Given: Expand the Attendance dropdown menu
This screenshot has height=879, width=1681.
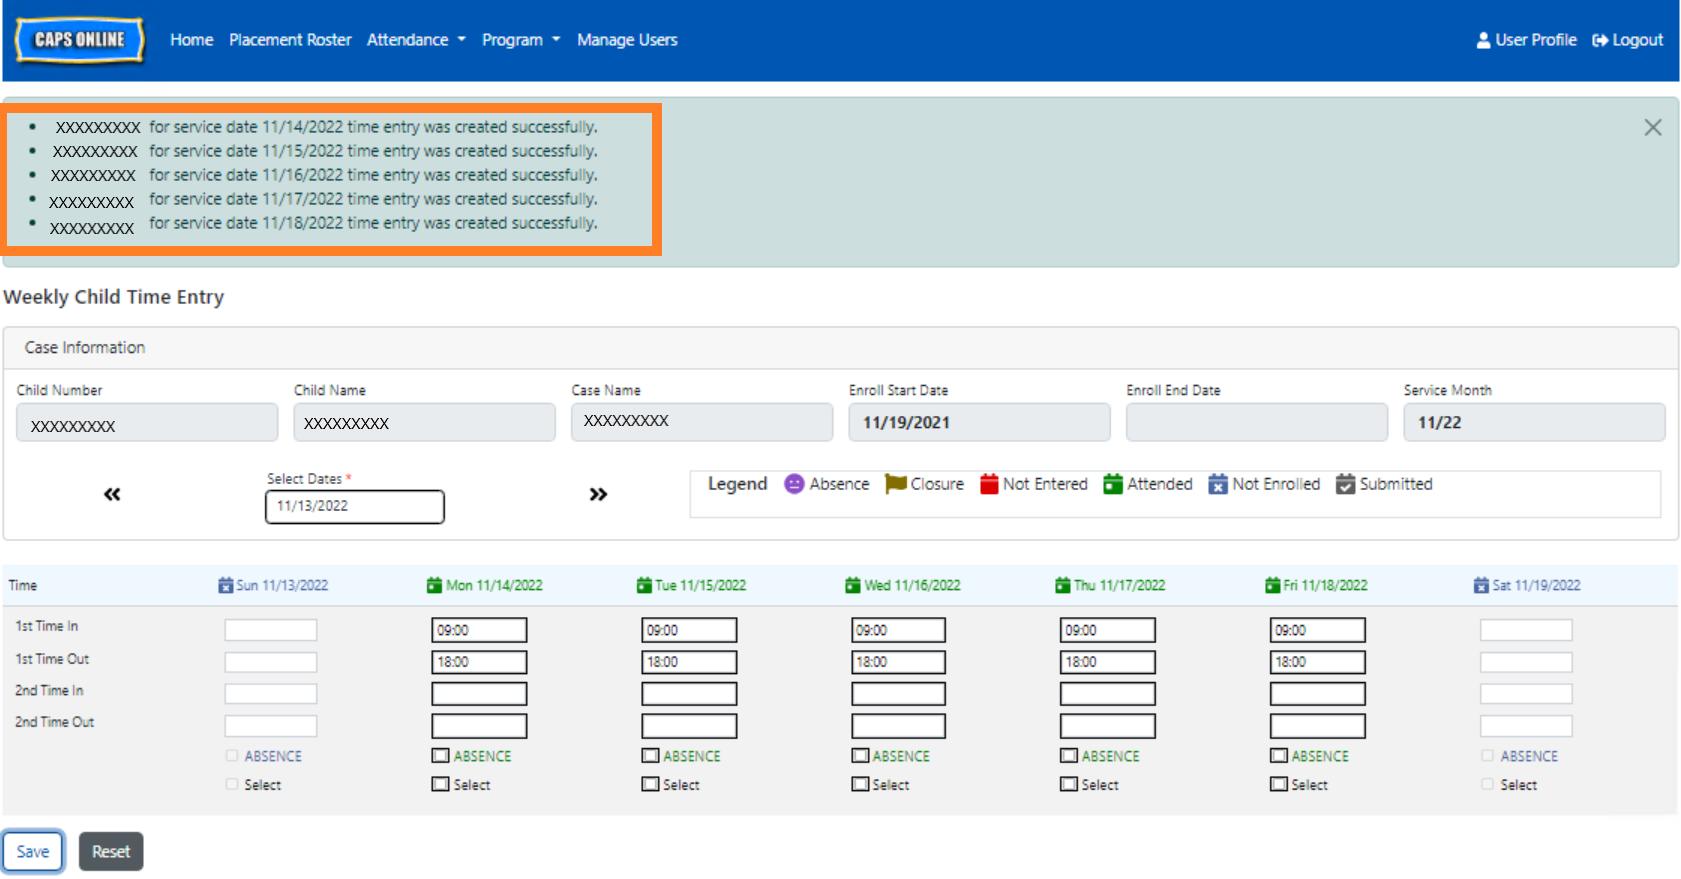Looking at the screenshot, I should [415, 40].
